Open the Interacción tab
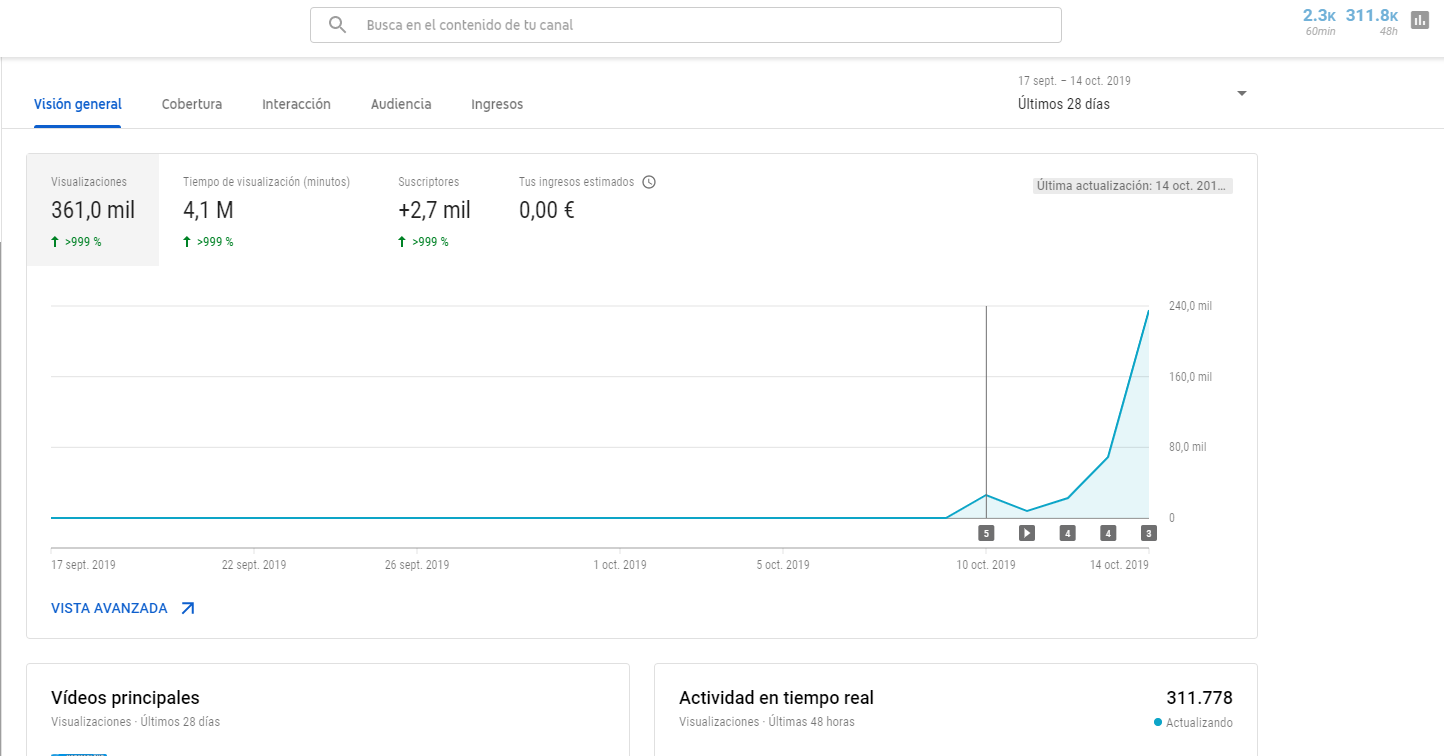Viewport: 1444px width, 756px height. click(296, 104)
